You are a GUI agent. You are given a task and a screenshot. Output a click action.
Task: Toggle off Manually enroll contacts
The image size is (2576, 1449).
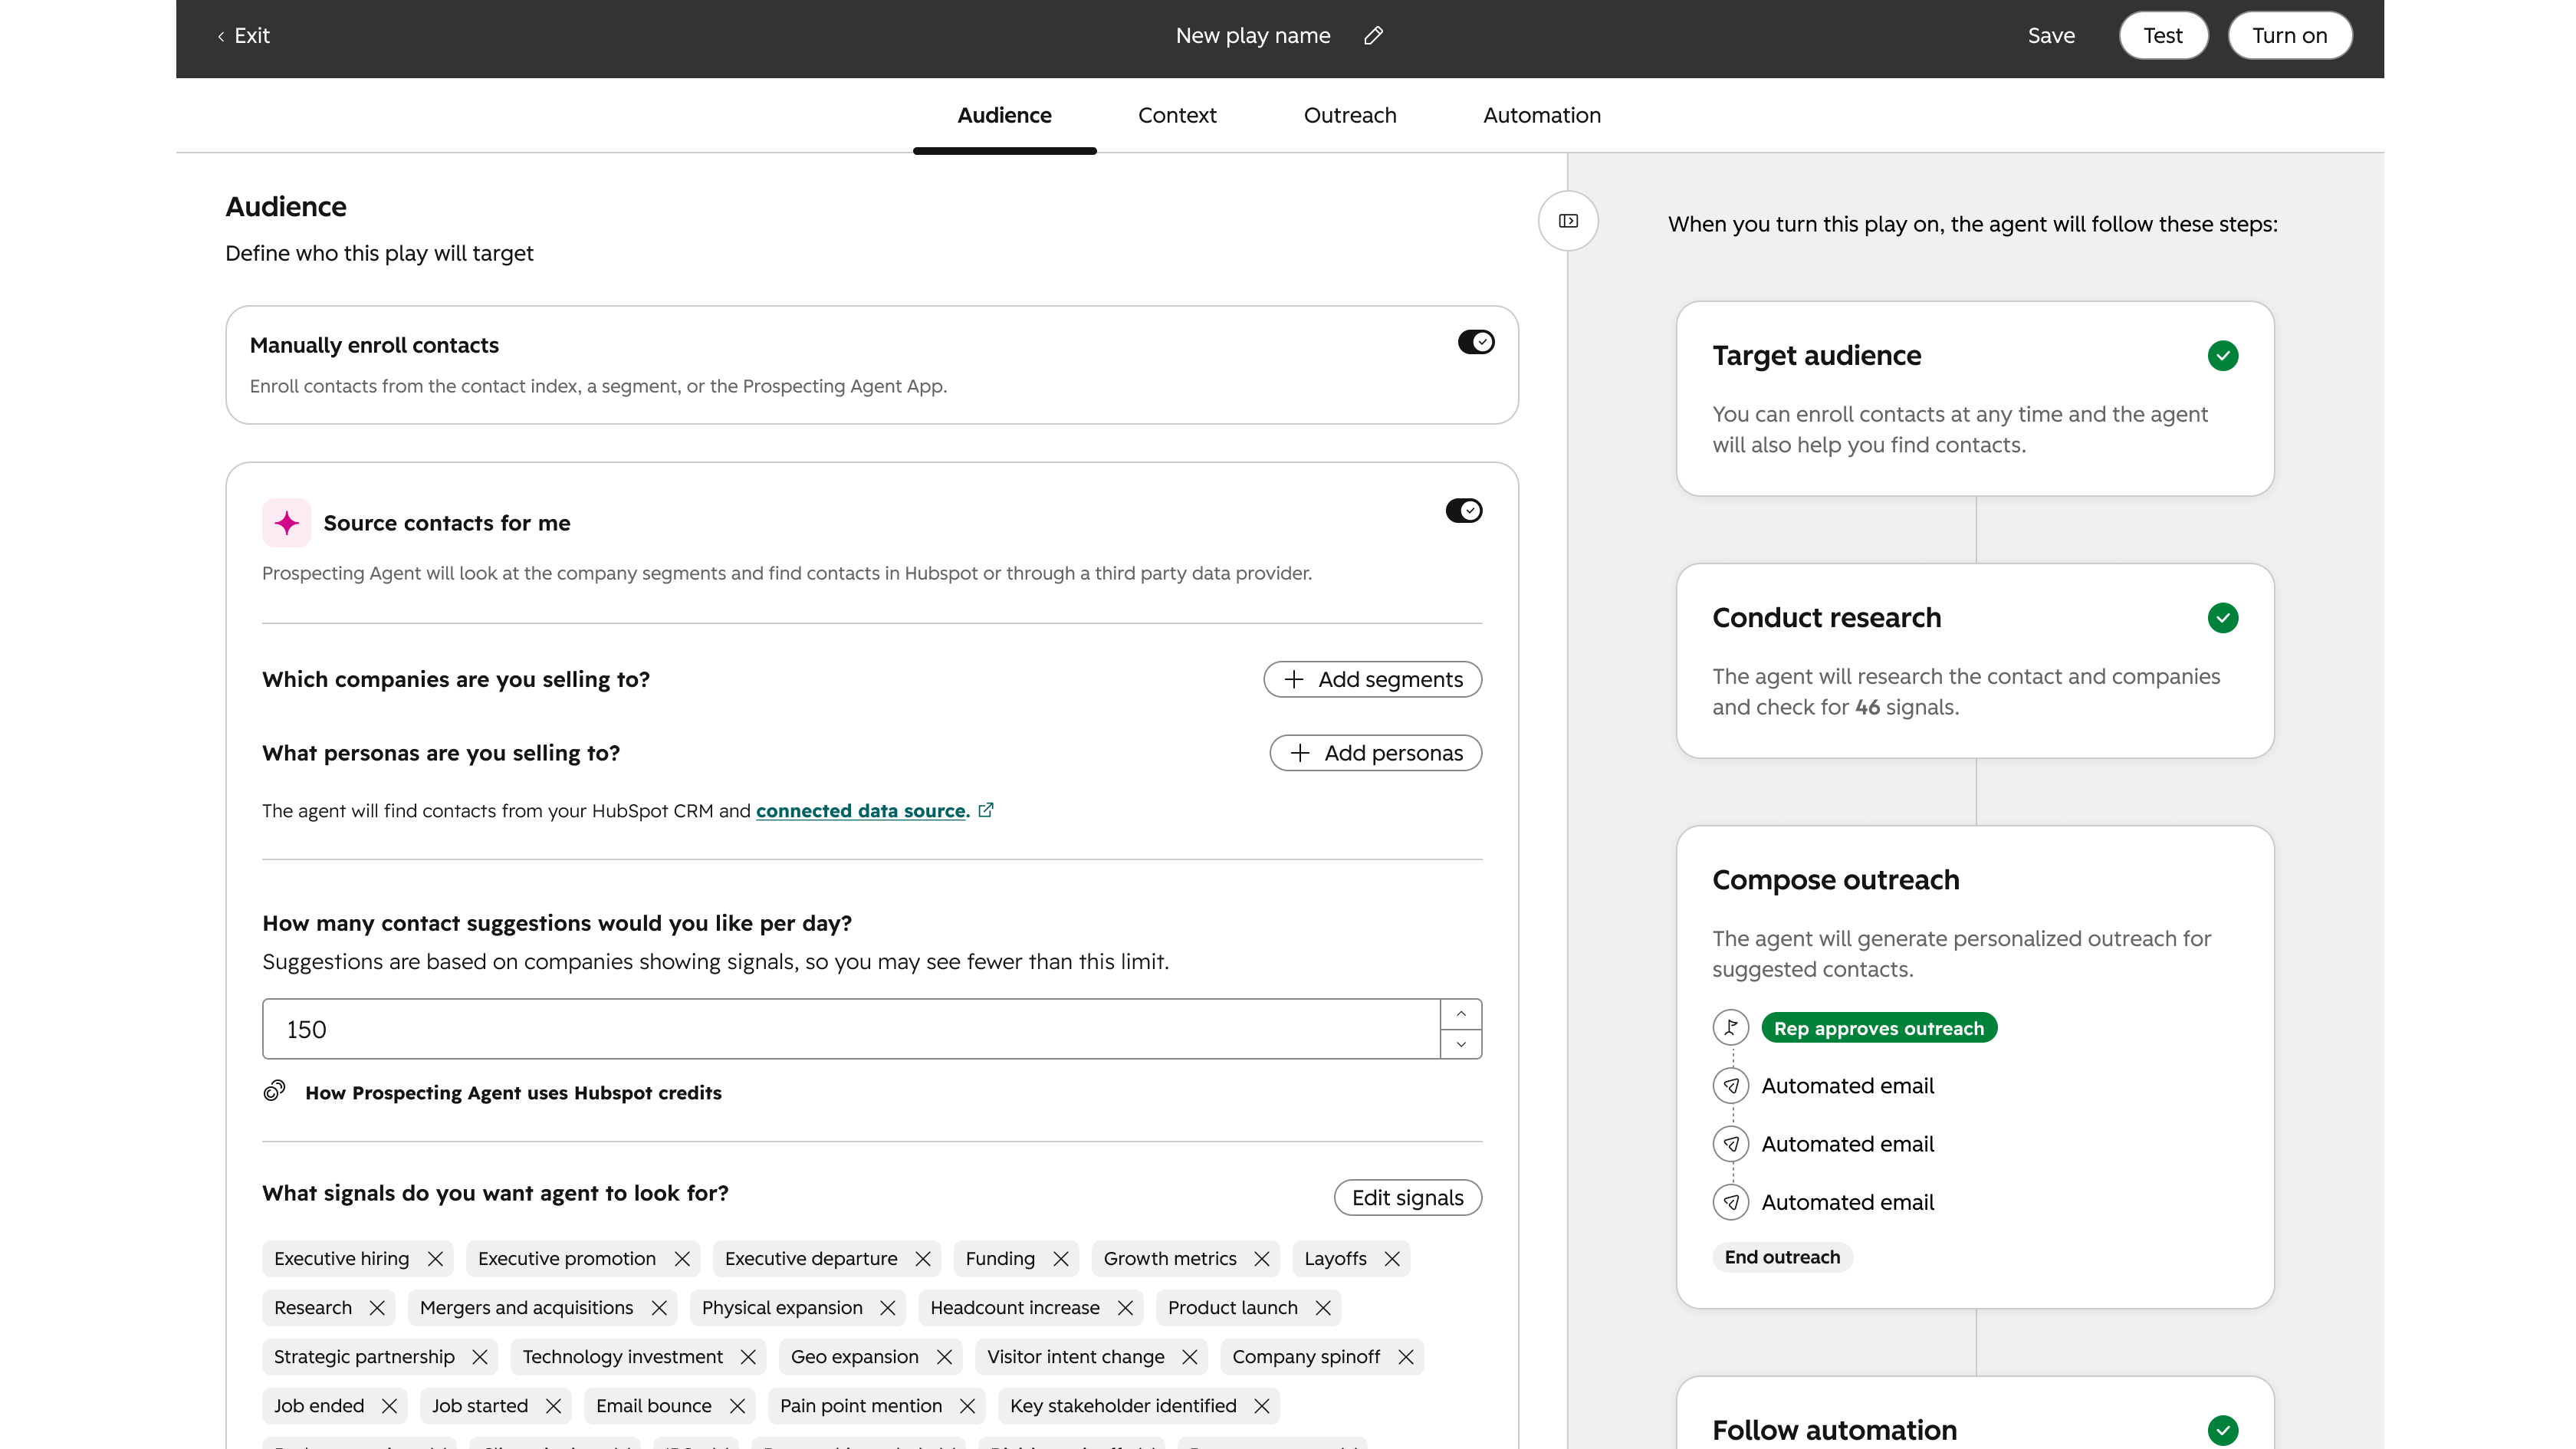click(1476, 342)
